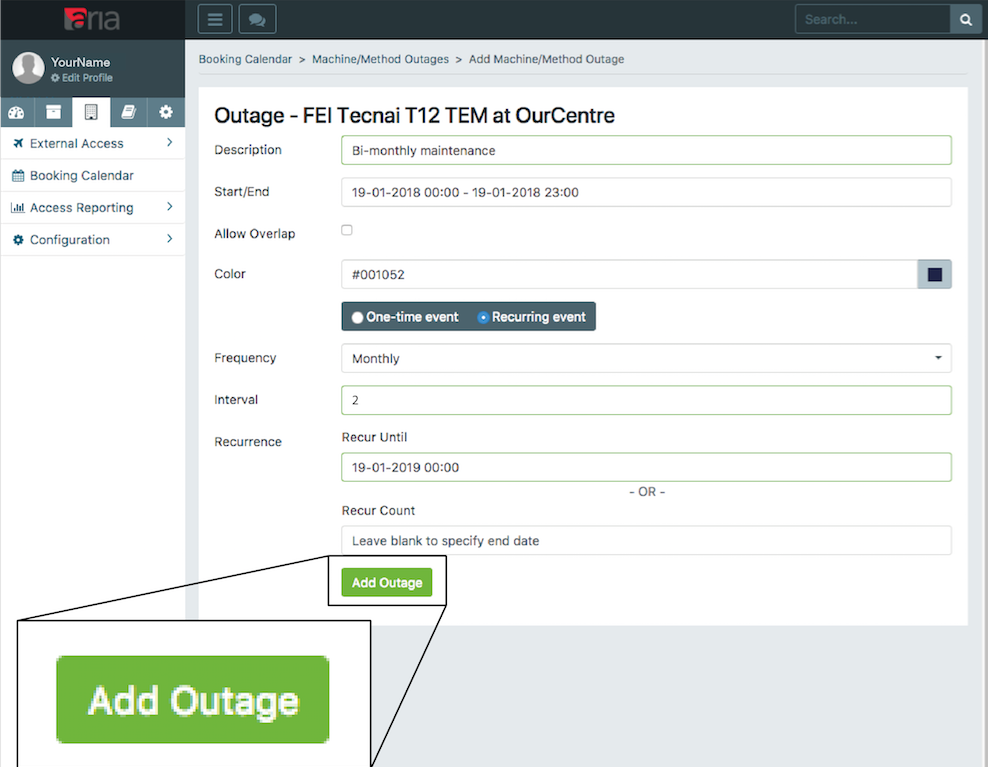This screenshot has width=988, height=767.
Task: Select the One-time event radio button
Action: [357, 318]
